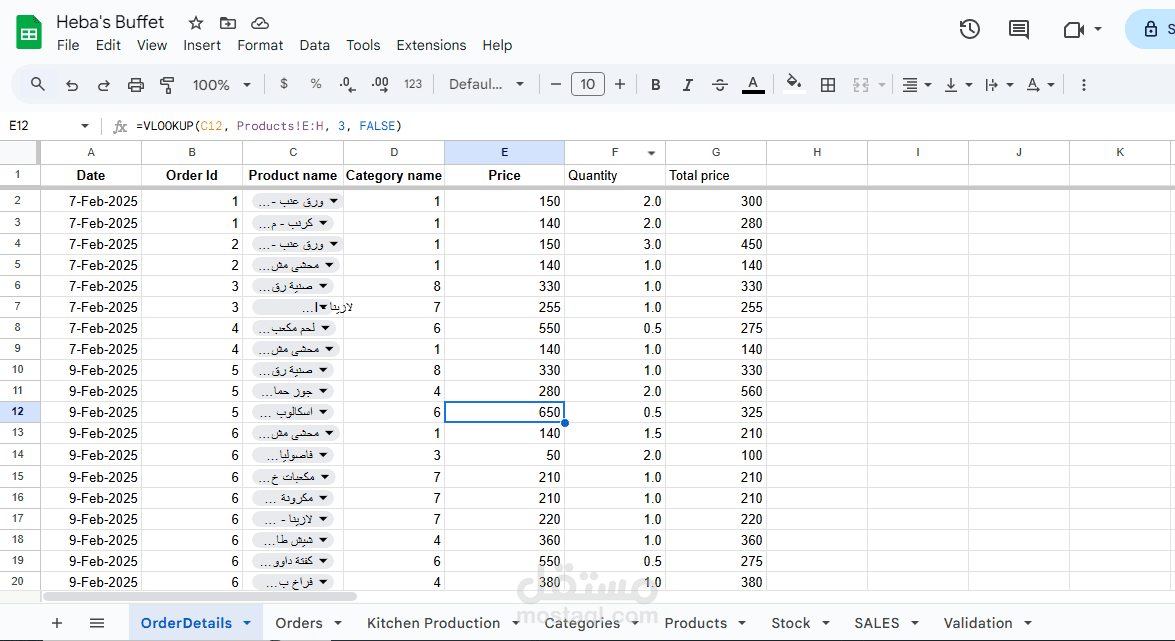Viewport: 1175px width, 641px height.
Task: Check the cloud save status icon
Action: 259,22
